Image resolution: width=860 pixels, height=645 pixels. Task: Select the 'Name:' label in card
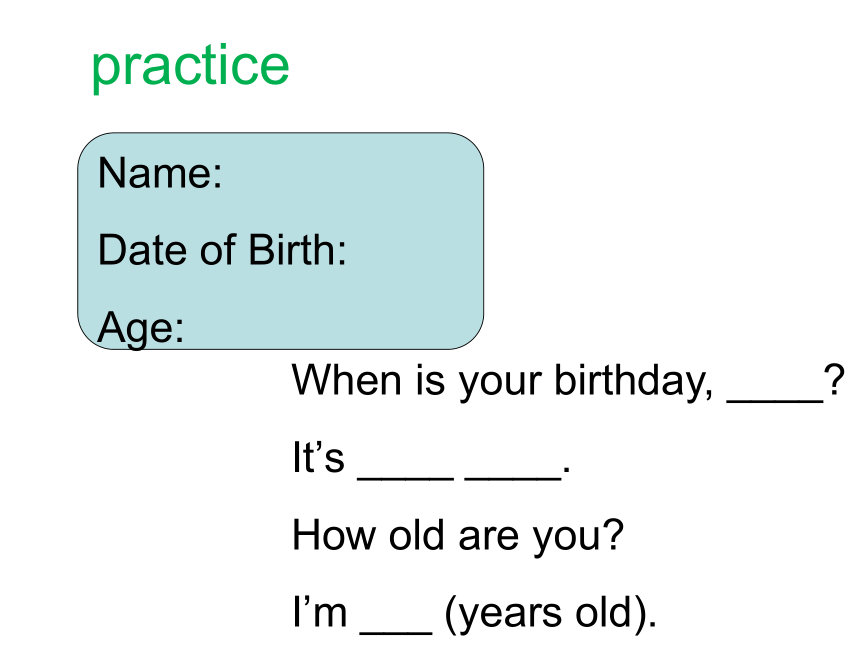160,173
